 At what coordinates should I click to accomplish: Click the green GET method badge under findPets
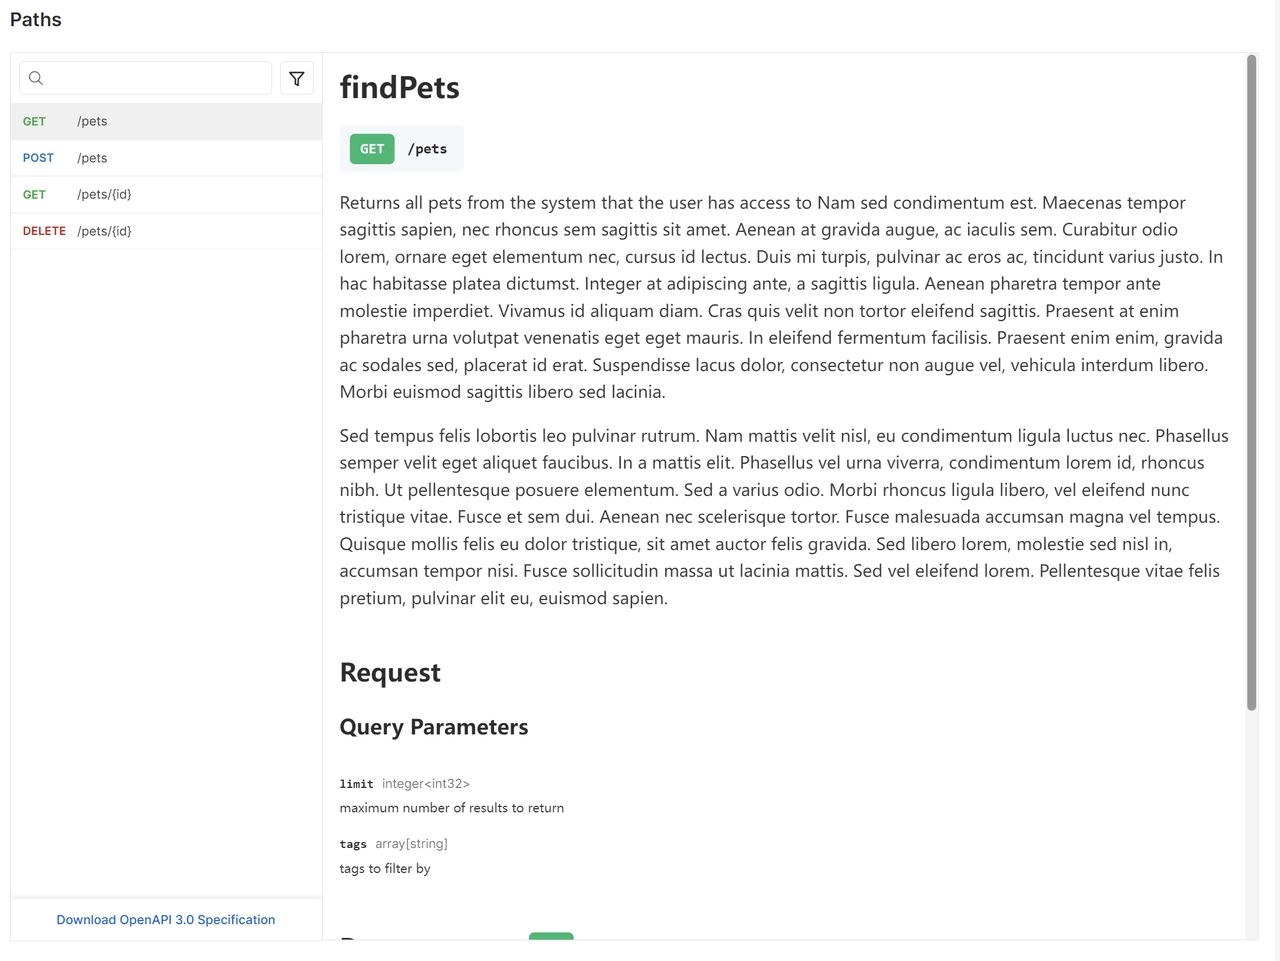click(372, 149)
